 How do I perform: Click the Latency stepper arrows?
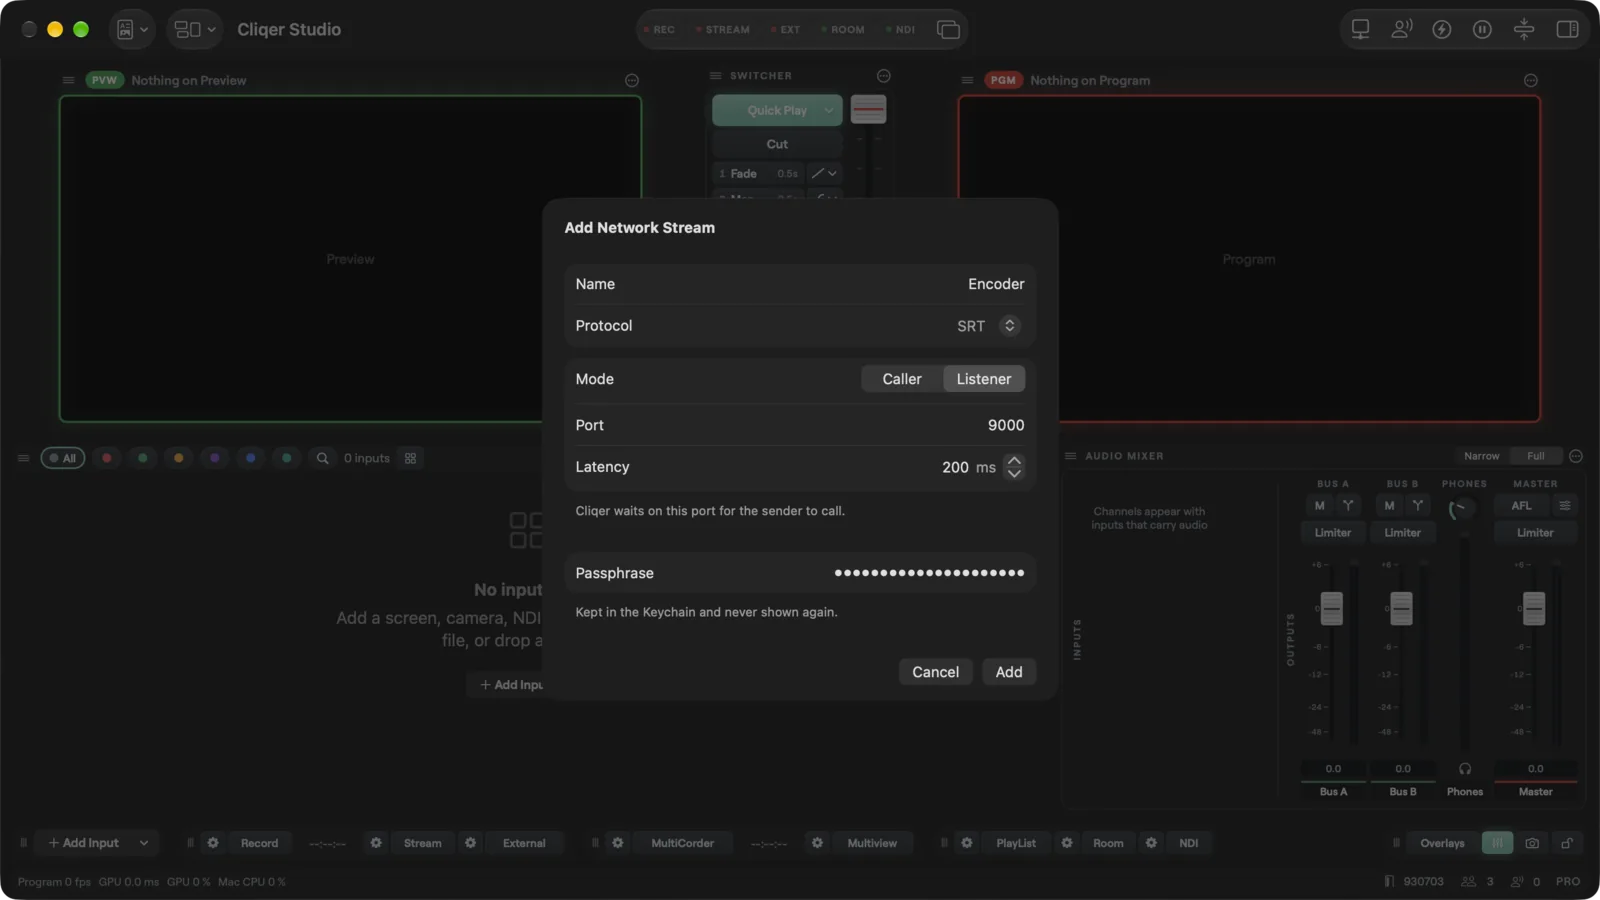1014,467
